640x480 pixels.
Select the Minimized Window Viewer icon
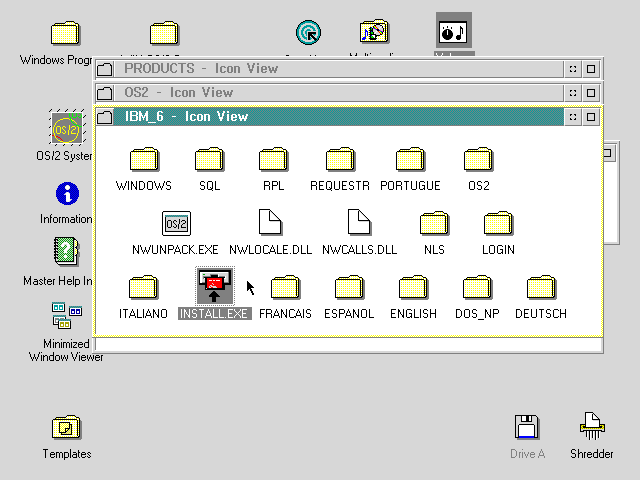pyautogui.click(x=67, y=316)
